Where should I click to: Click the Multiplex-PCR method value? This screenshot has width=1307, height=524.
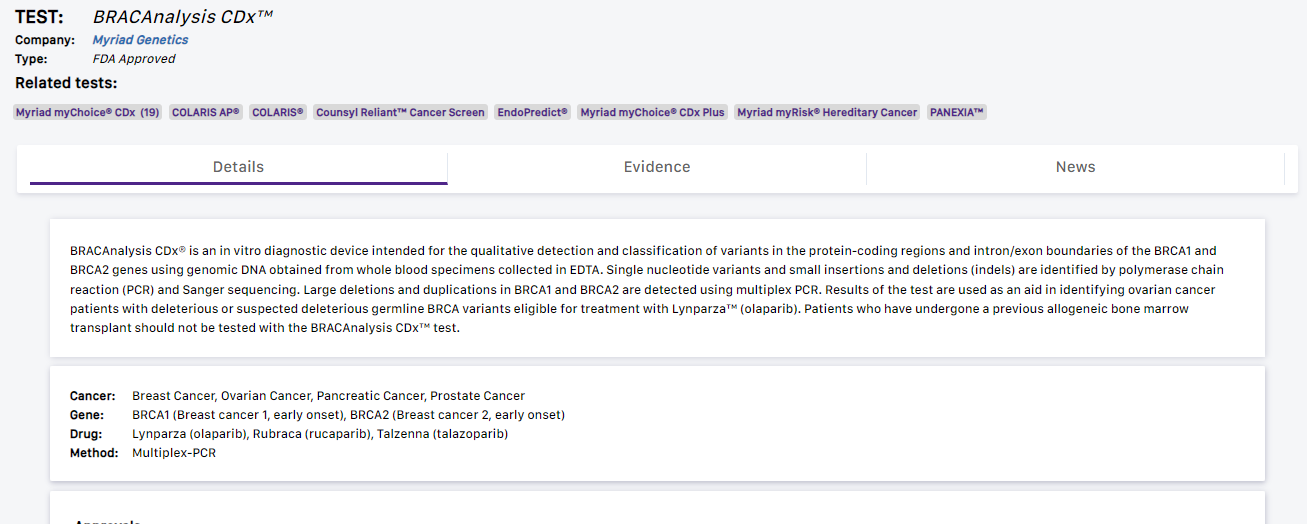pos(174,453)
